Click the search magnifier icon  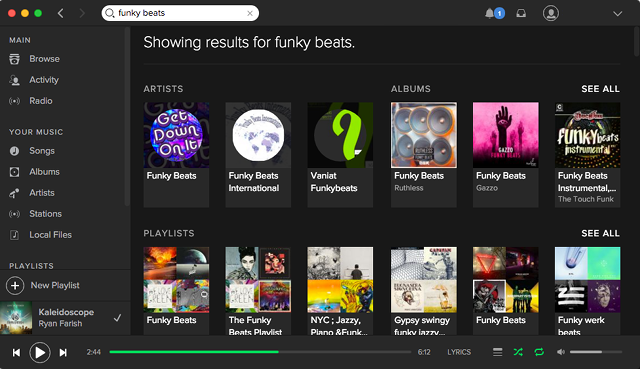[x=109, y=13]
